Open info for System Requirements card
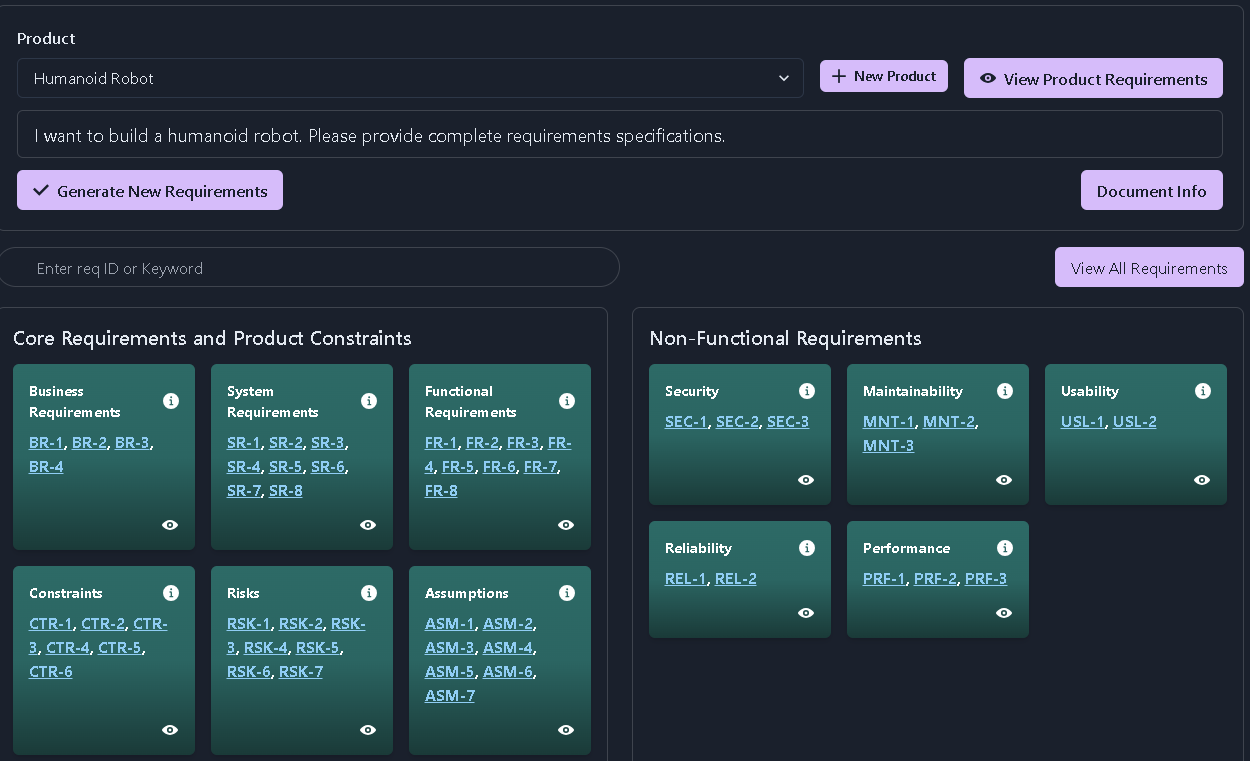Viewport: 1250px width, 761px height. point(369,401)
